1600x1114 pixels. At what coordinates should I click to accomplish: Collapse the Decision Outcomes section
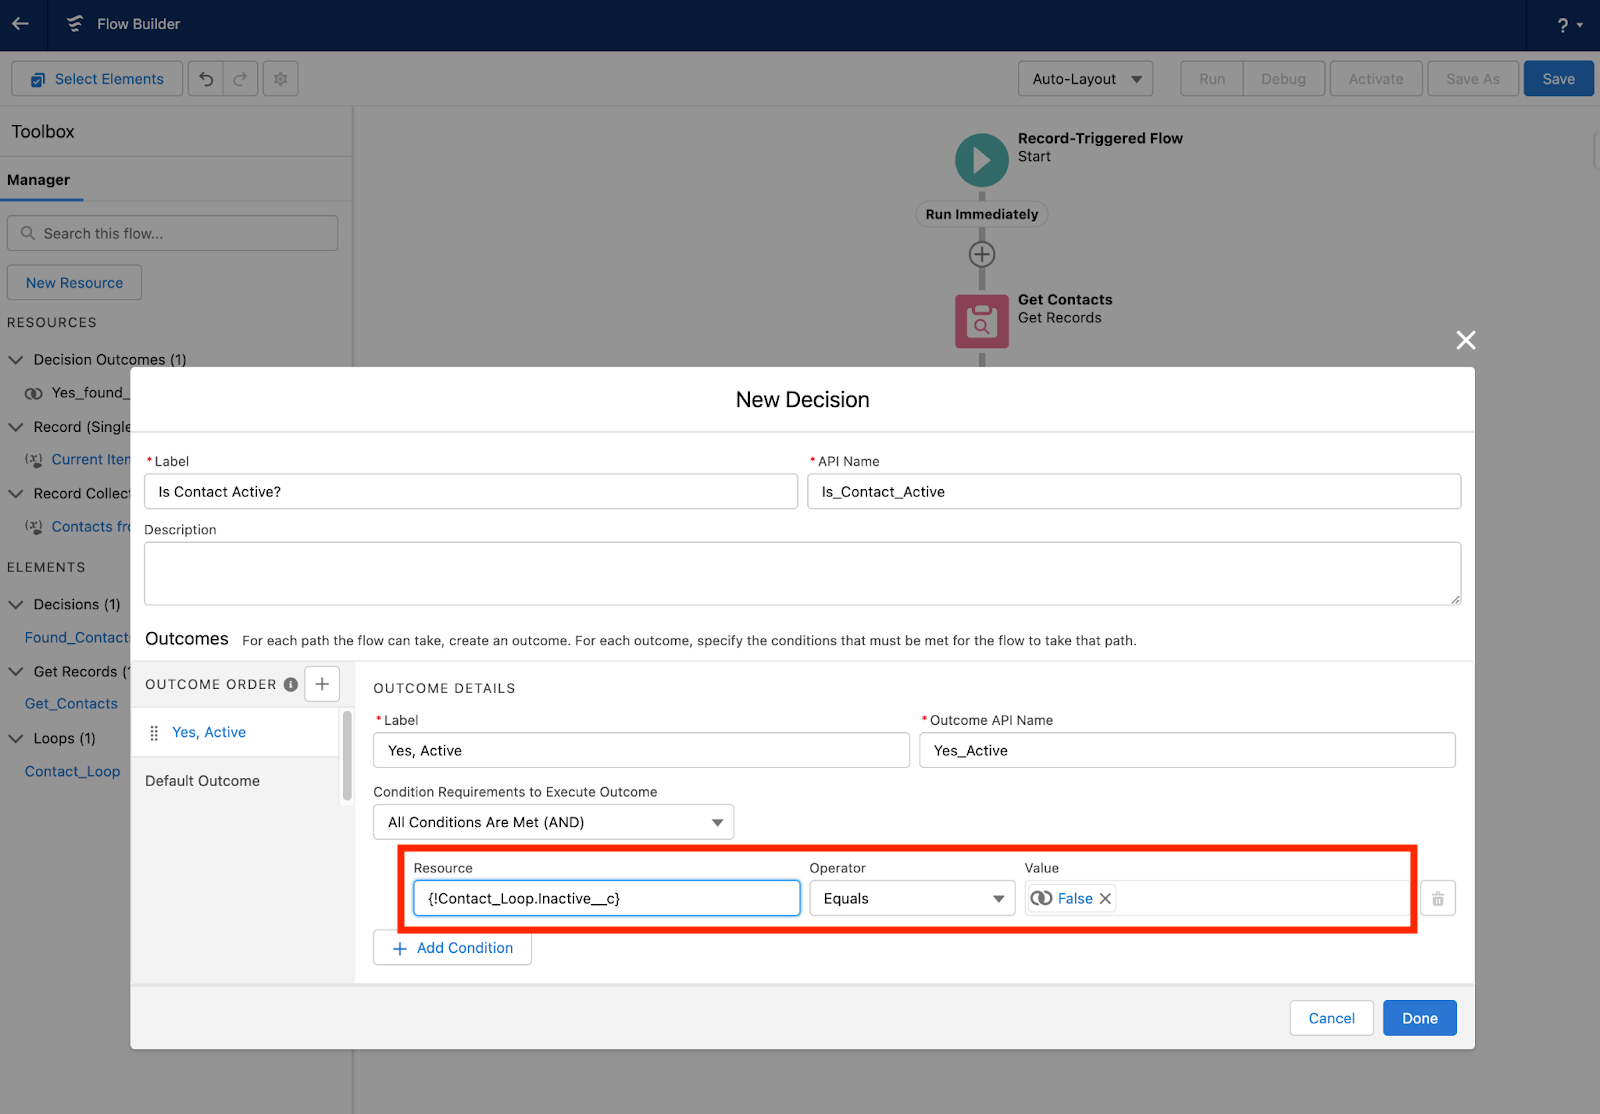coord(16,359)
